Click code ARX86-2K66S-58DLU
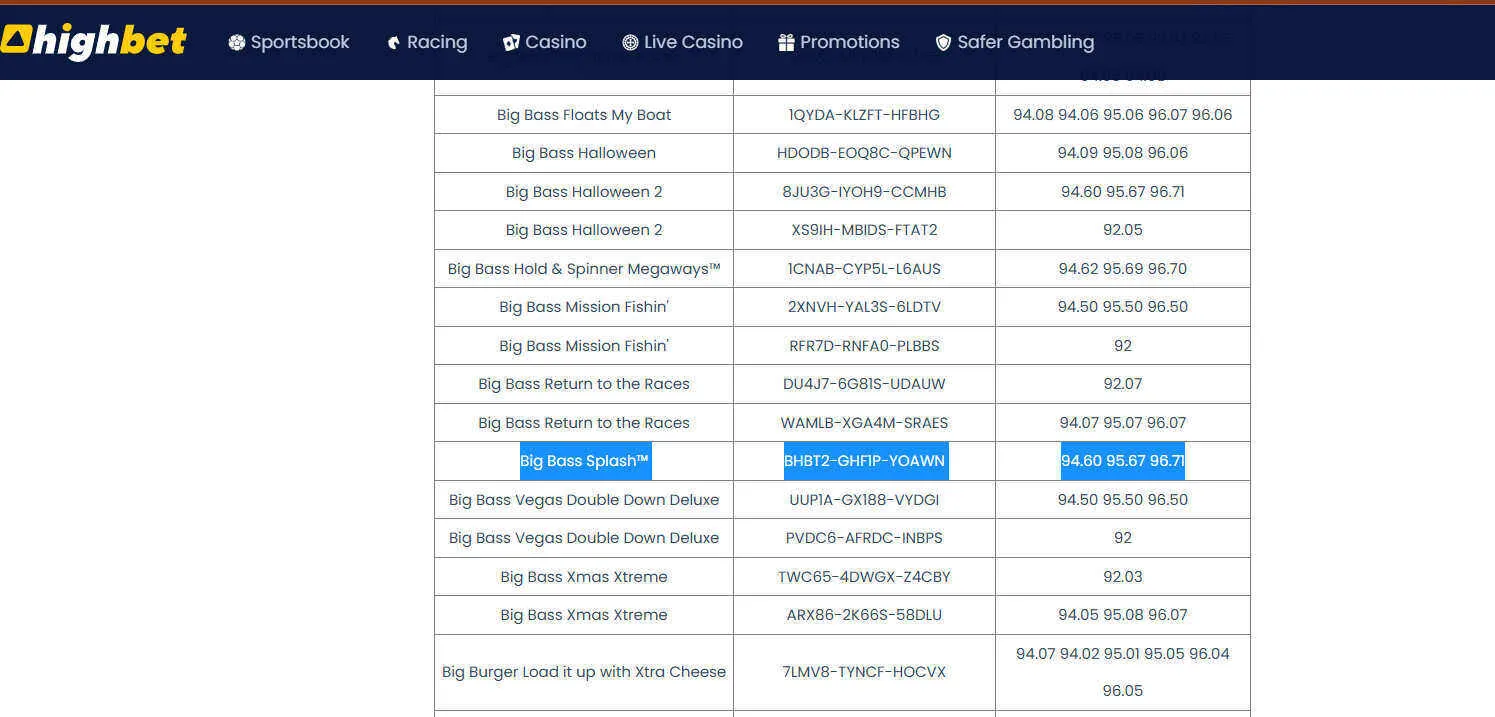Screen dimensions: 1495x717 click(x=864, y=615)
